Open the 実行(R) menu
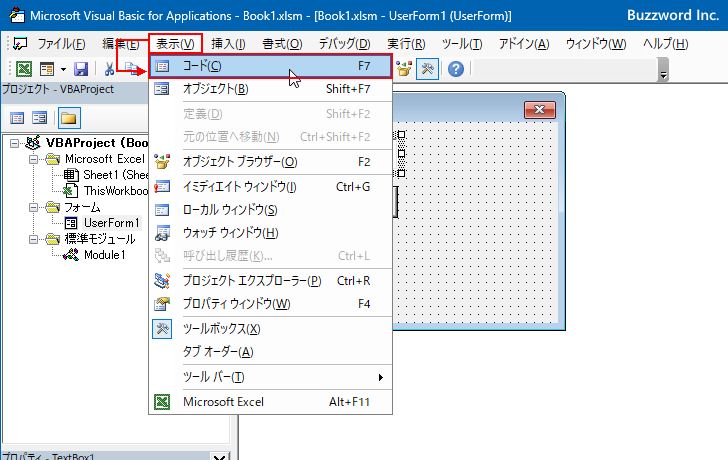The image size is (728, 460). [406, 44]
